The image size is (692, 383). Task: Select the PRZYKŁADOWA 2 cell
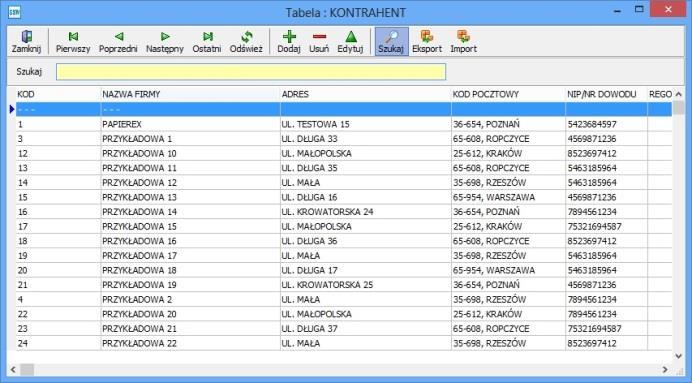pyautogui.click(x=190, y=299)
